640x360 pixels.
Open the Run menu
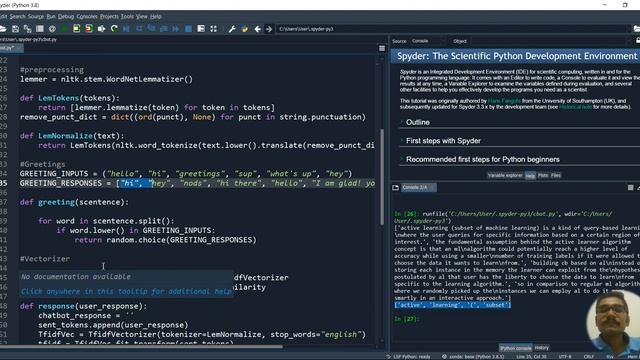[x=51, y=16]
